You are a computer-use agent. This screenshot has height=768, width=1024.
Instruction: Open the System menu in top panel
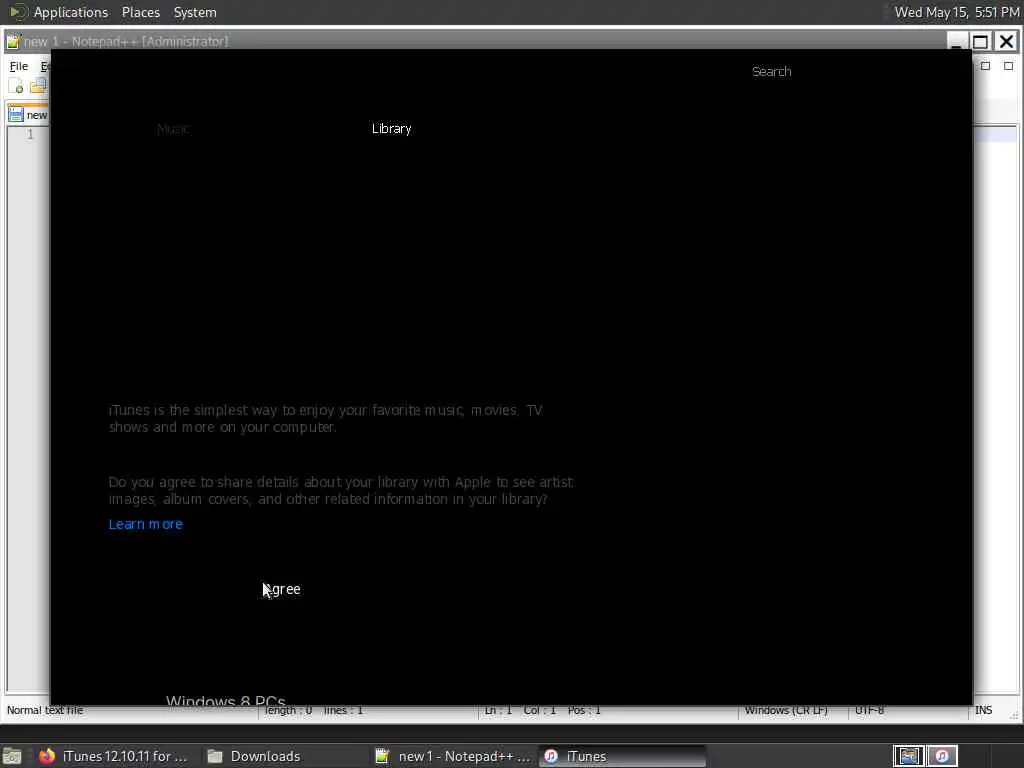pos(195,12)
